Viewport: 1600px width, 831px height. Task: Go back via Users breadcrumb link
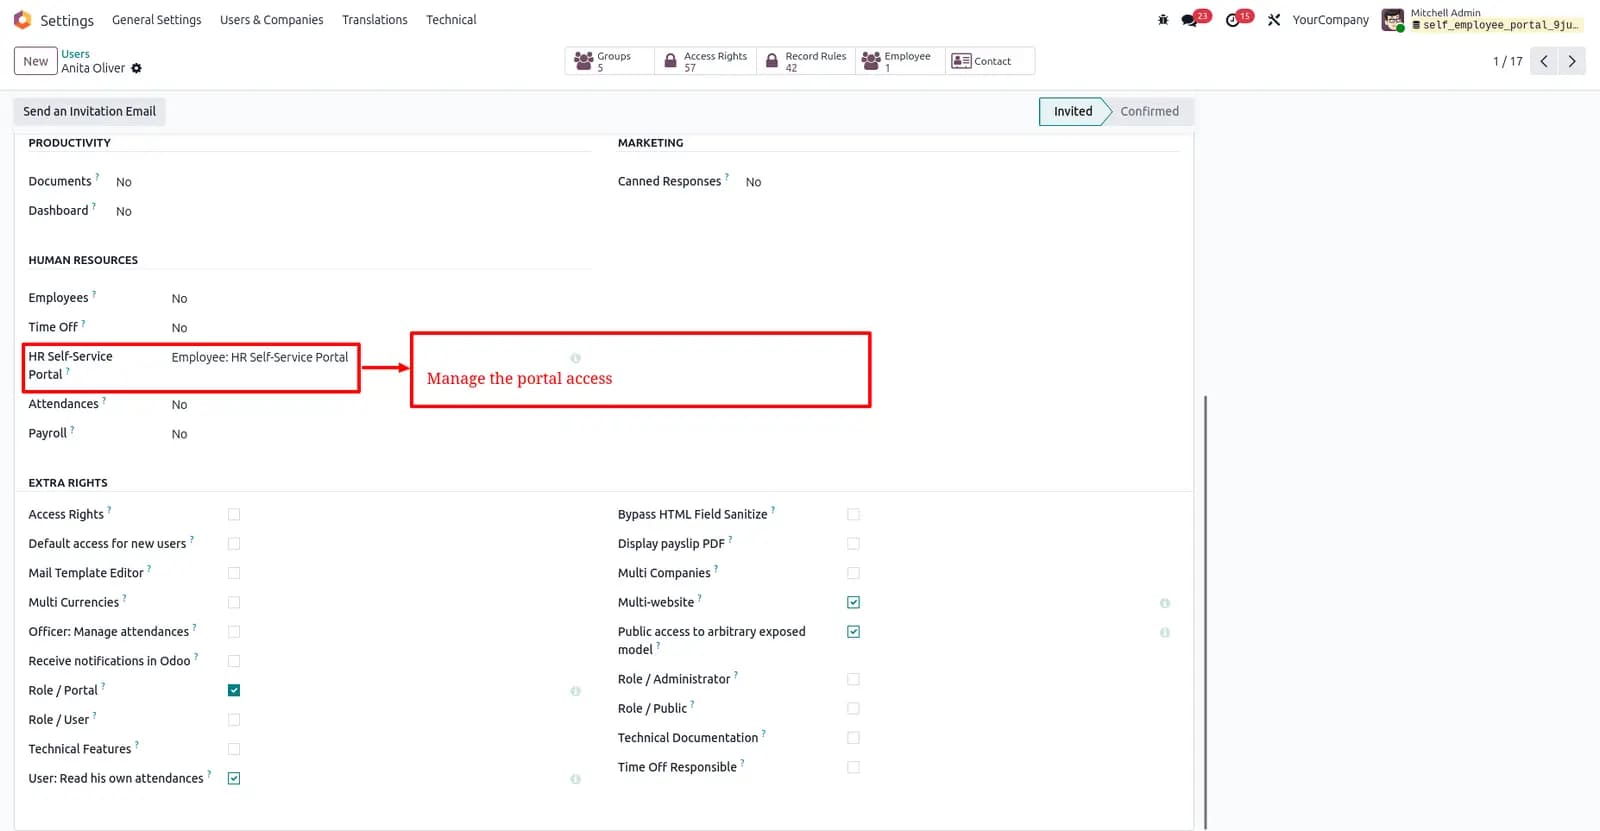click(x=75, y=54)
